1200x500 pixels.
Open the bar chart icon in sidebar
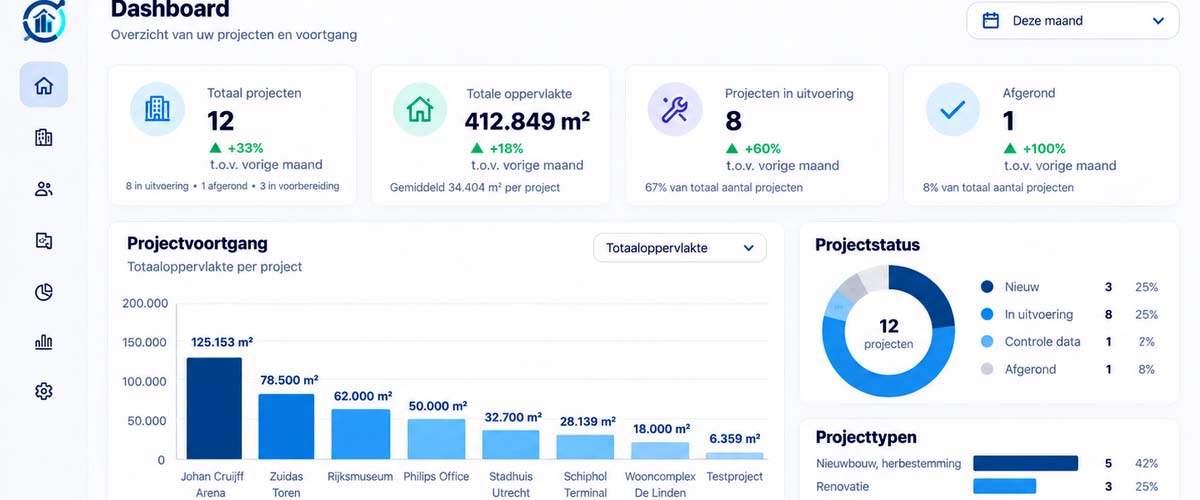[x=44, y=342]
